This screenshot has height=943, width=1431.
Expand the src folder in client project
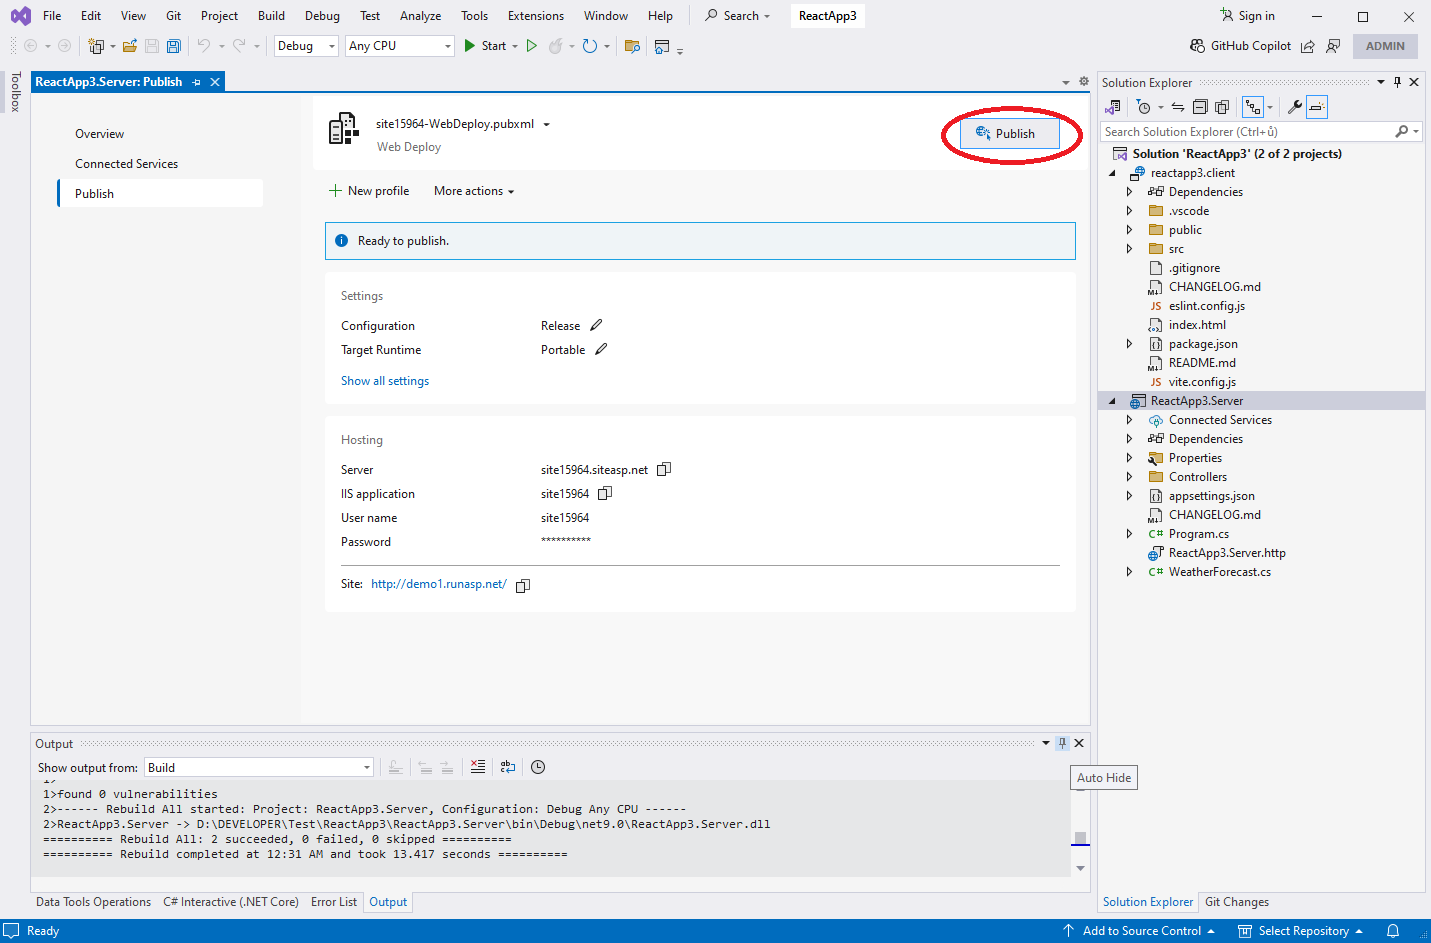[1130, 249]
